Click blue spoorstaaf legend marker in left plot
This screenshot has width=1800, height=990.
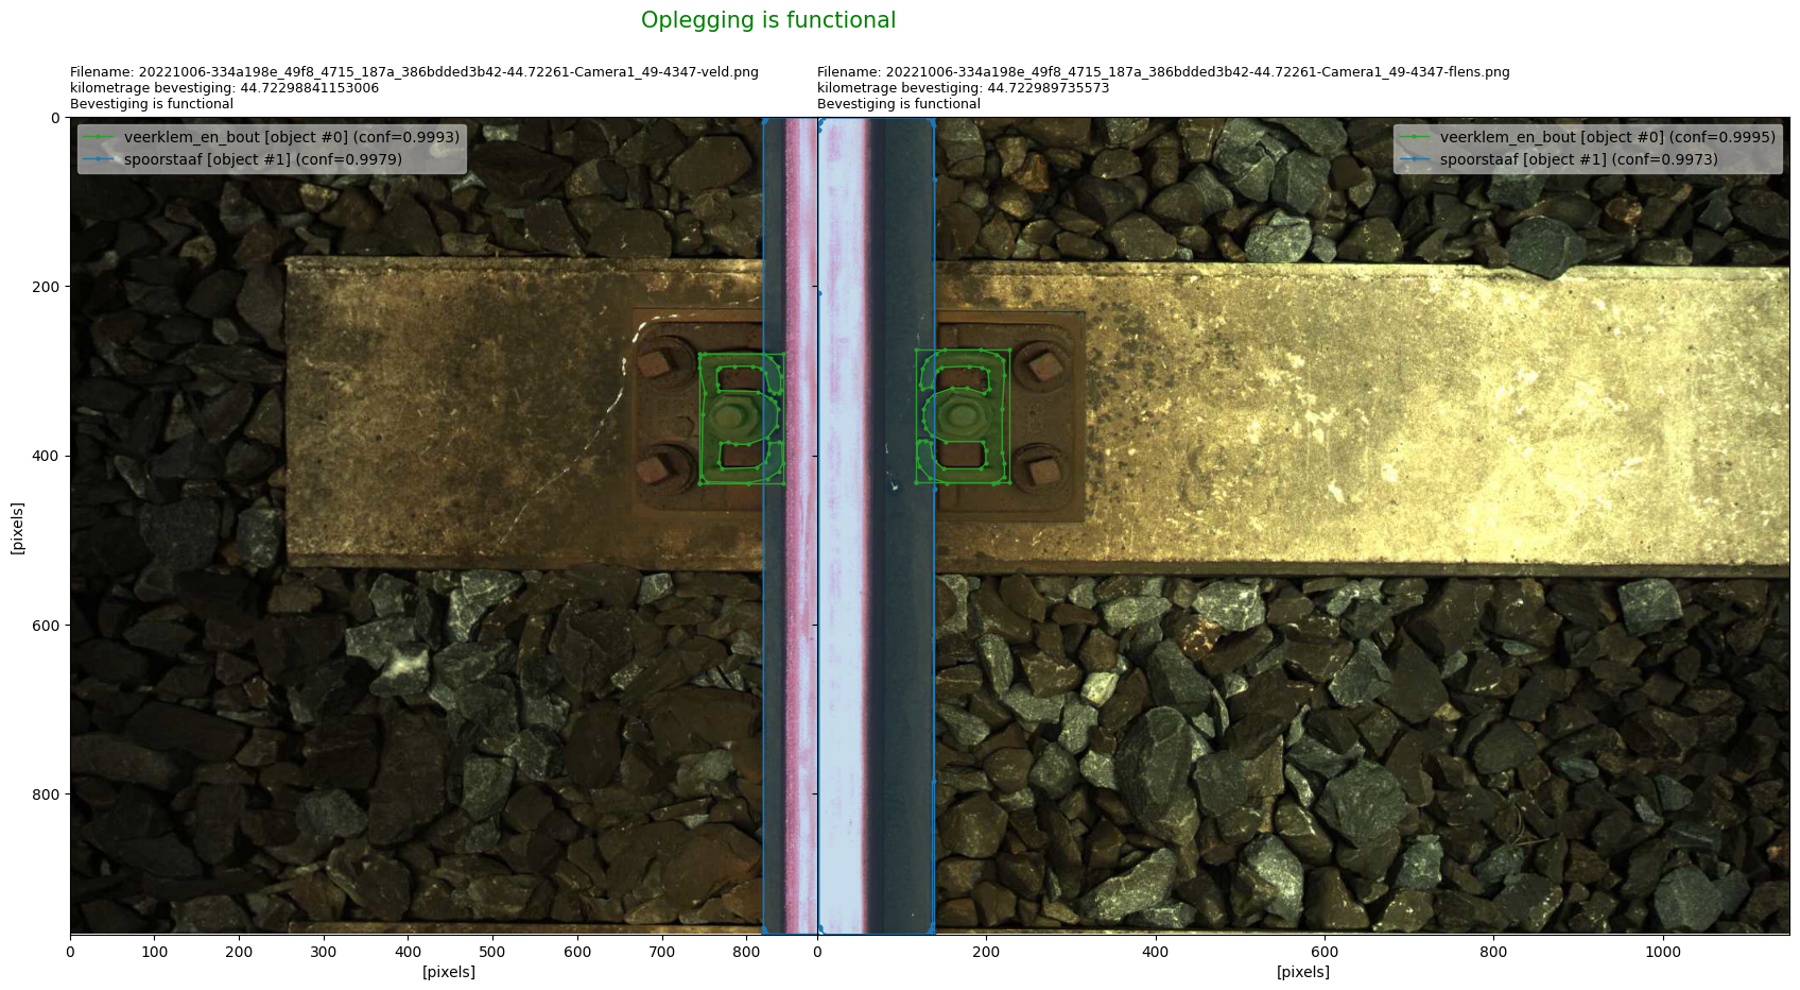(x=99, y=159)
